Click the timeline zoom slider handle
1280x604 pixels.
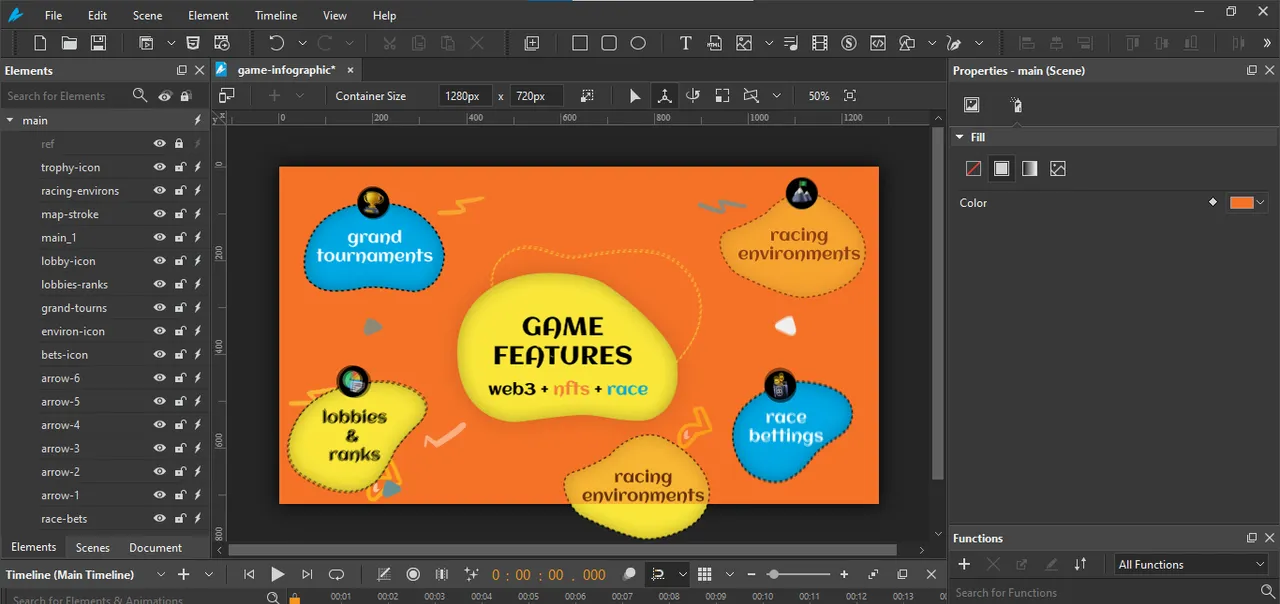click(x=773, y=574)
